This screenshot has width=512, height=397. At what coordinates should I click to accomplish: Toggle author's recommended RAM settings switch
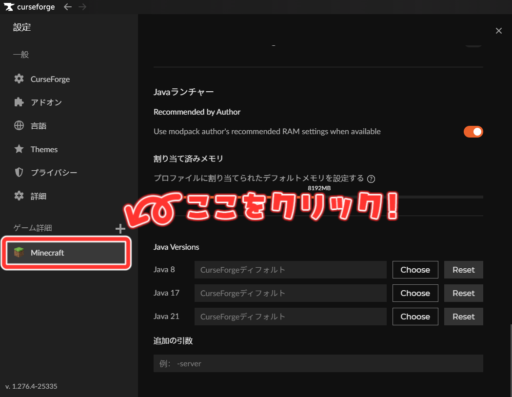click(473, 132)
